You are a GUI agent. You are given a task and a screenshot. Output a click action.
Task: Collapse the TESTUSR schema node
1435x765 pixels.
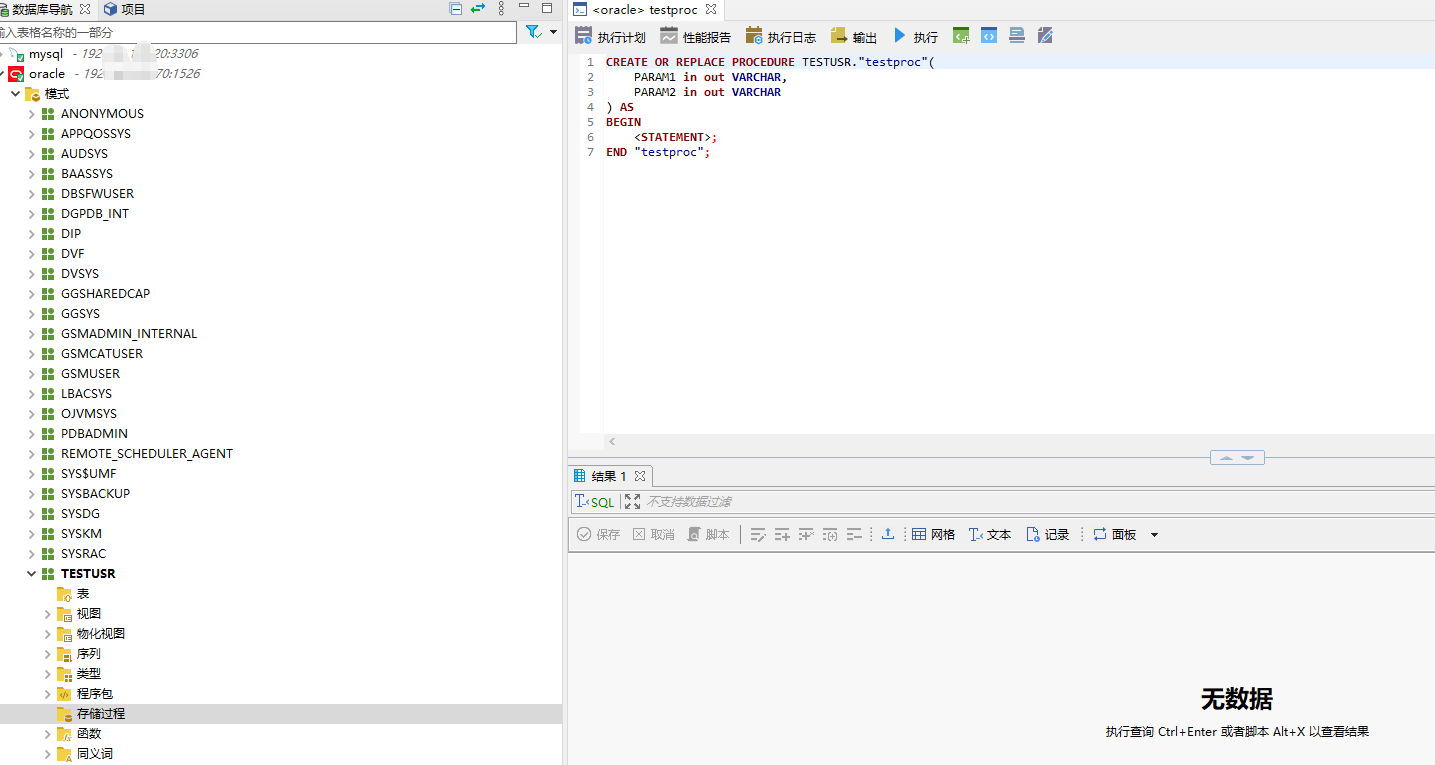pyautogui.click(x=32, y=574)
